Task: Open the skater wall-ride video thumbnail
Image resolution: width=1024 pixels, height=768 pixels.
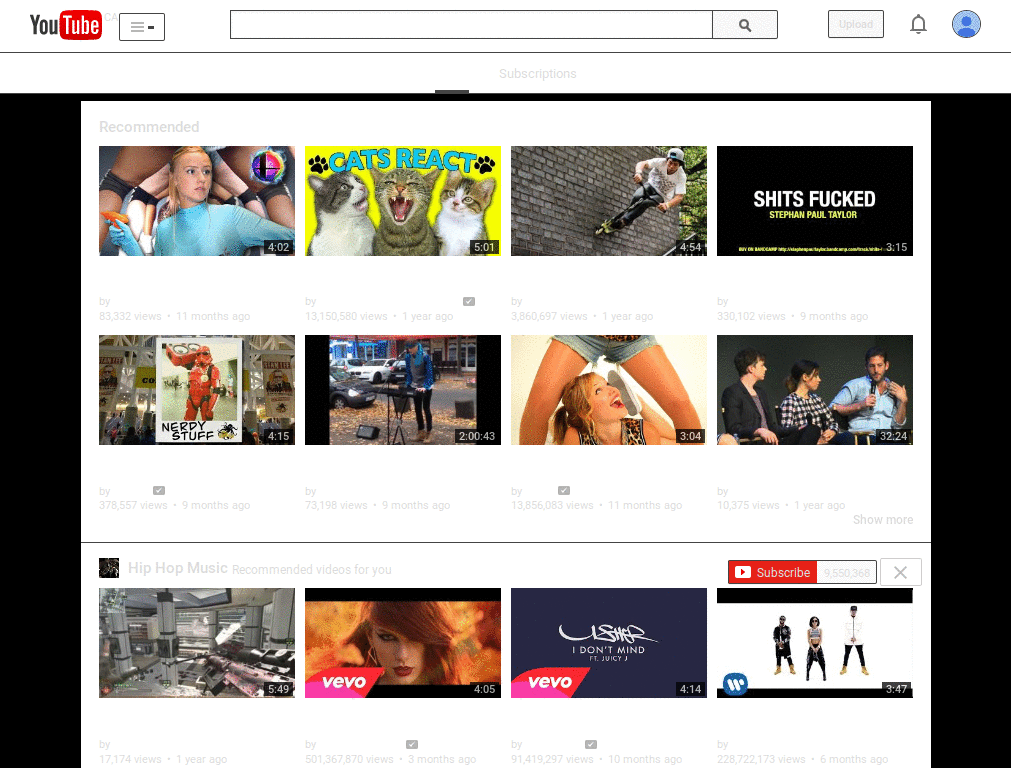Action: [609, 201]
